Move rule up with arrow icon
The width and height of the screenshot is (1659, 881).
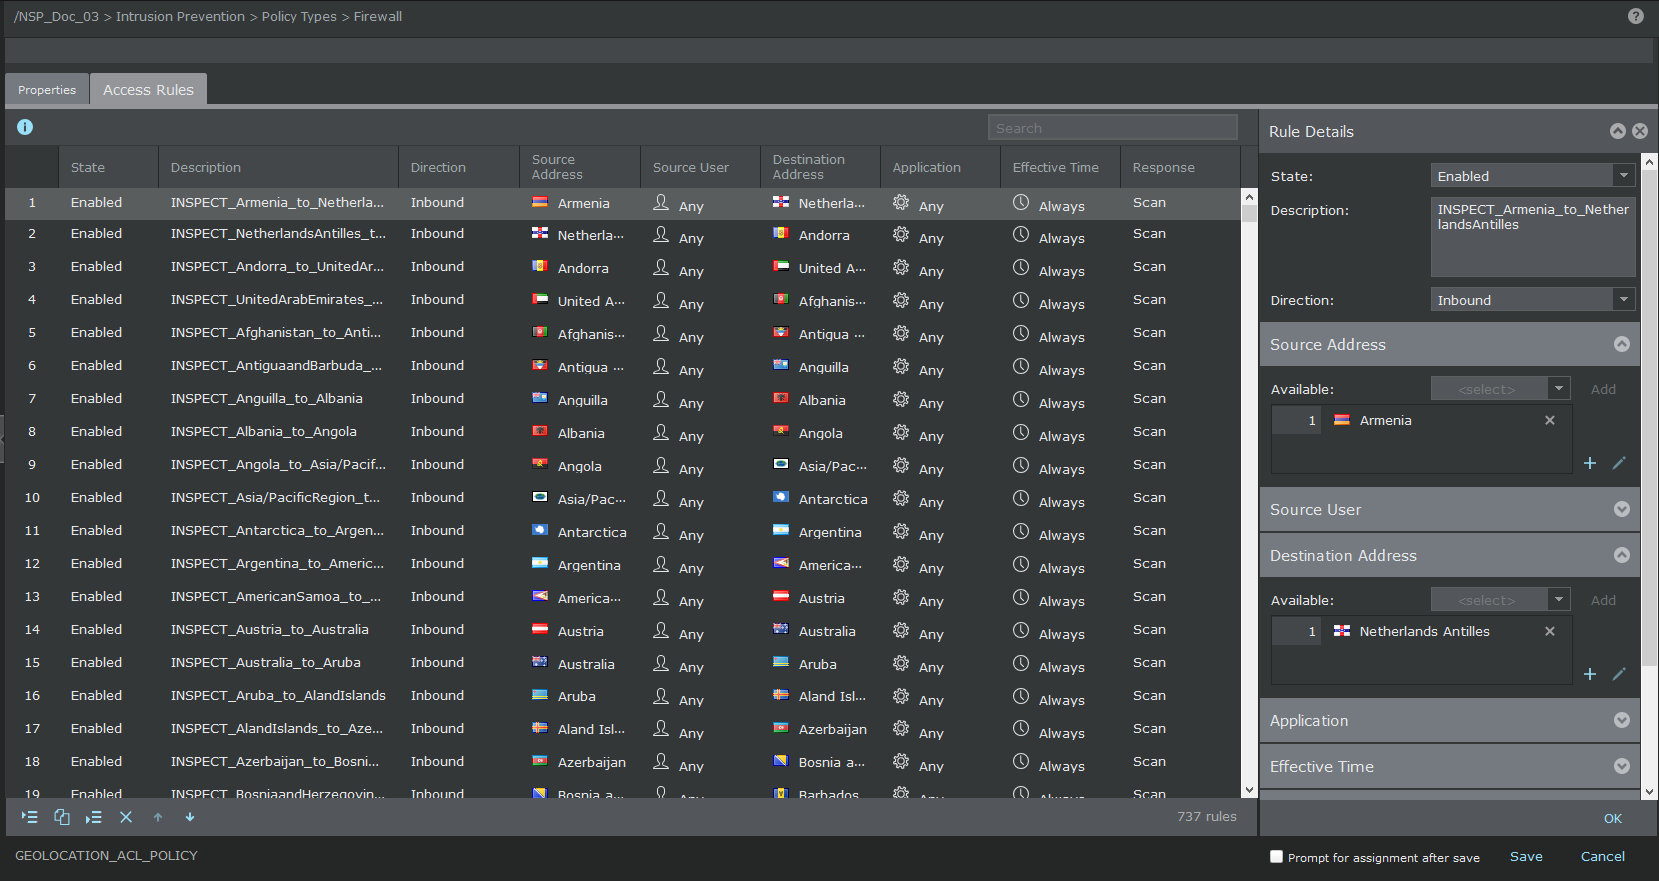(x=158, y=817)
